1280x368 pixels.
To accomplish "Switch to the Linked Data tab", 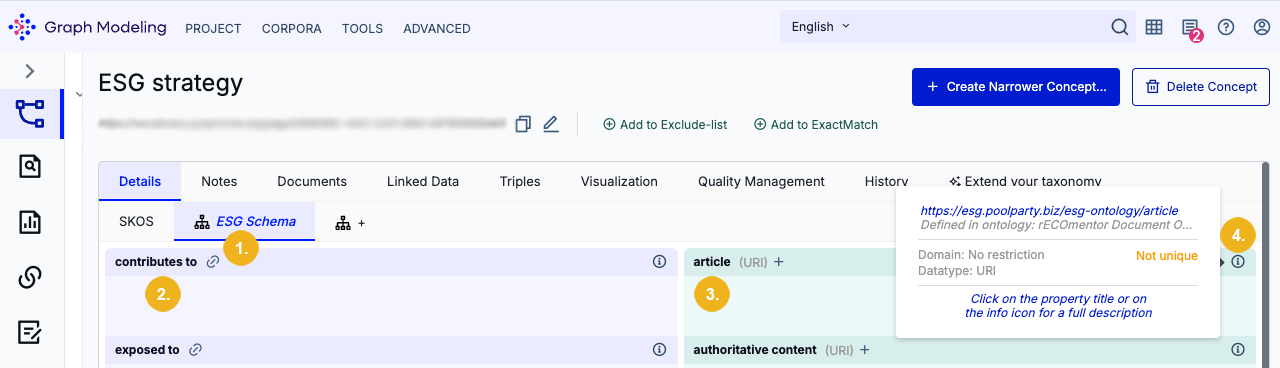I will tap(423, 181).
